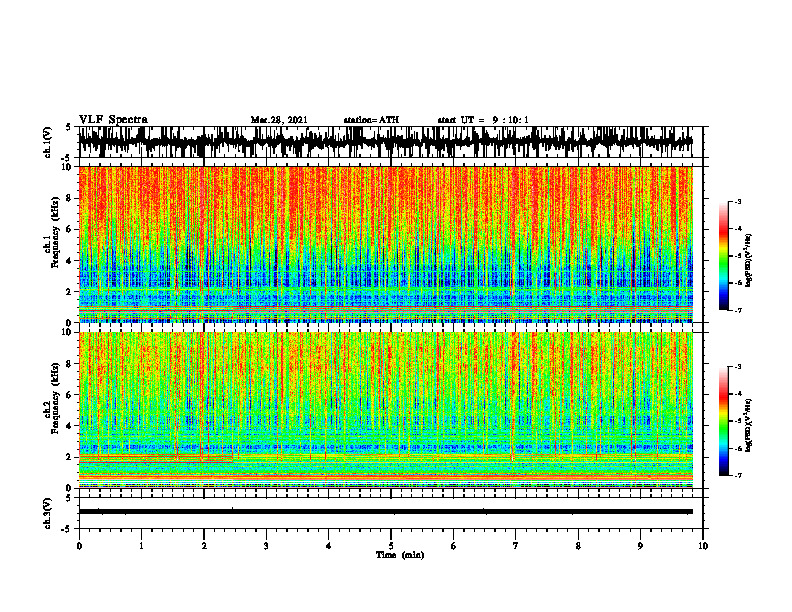Screen dimensions: 792x612
Task: Click the ch.2 spectrogram panel
Action: [386, 410]
